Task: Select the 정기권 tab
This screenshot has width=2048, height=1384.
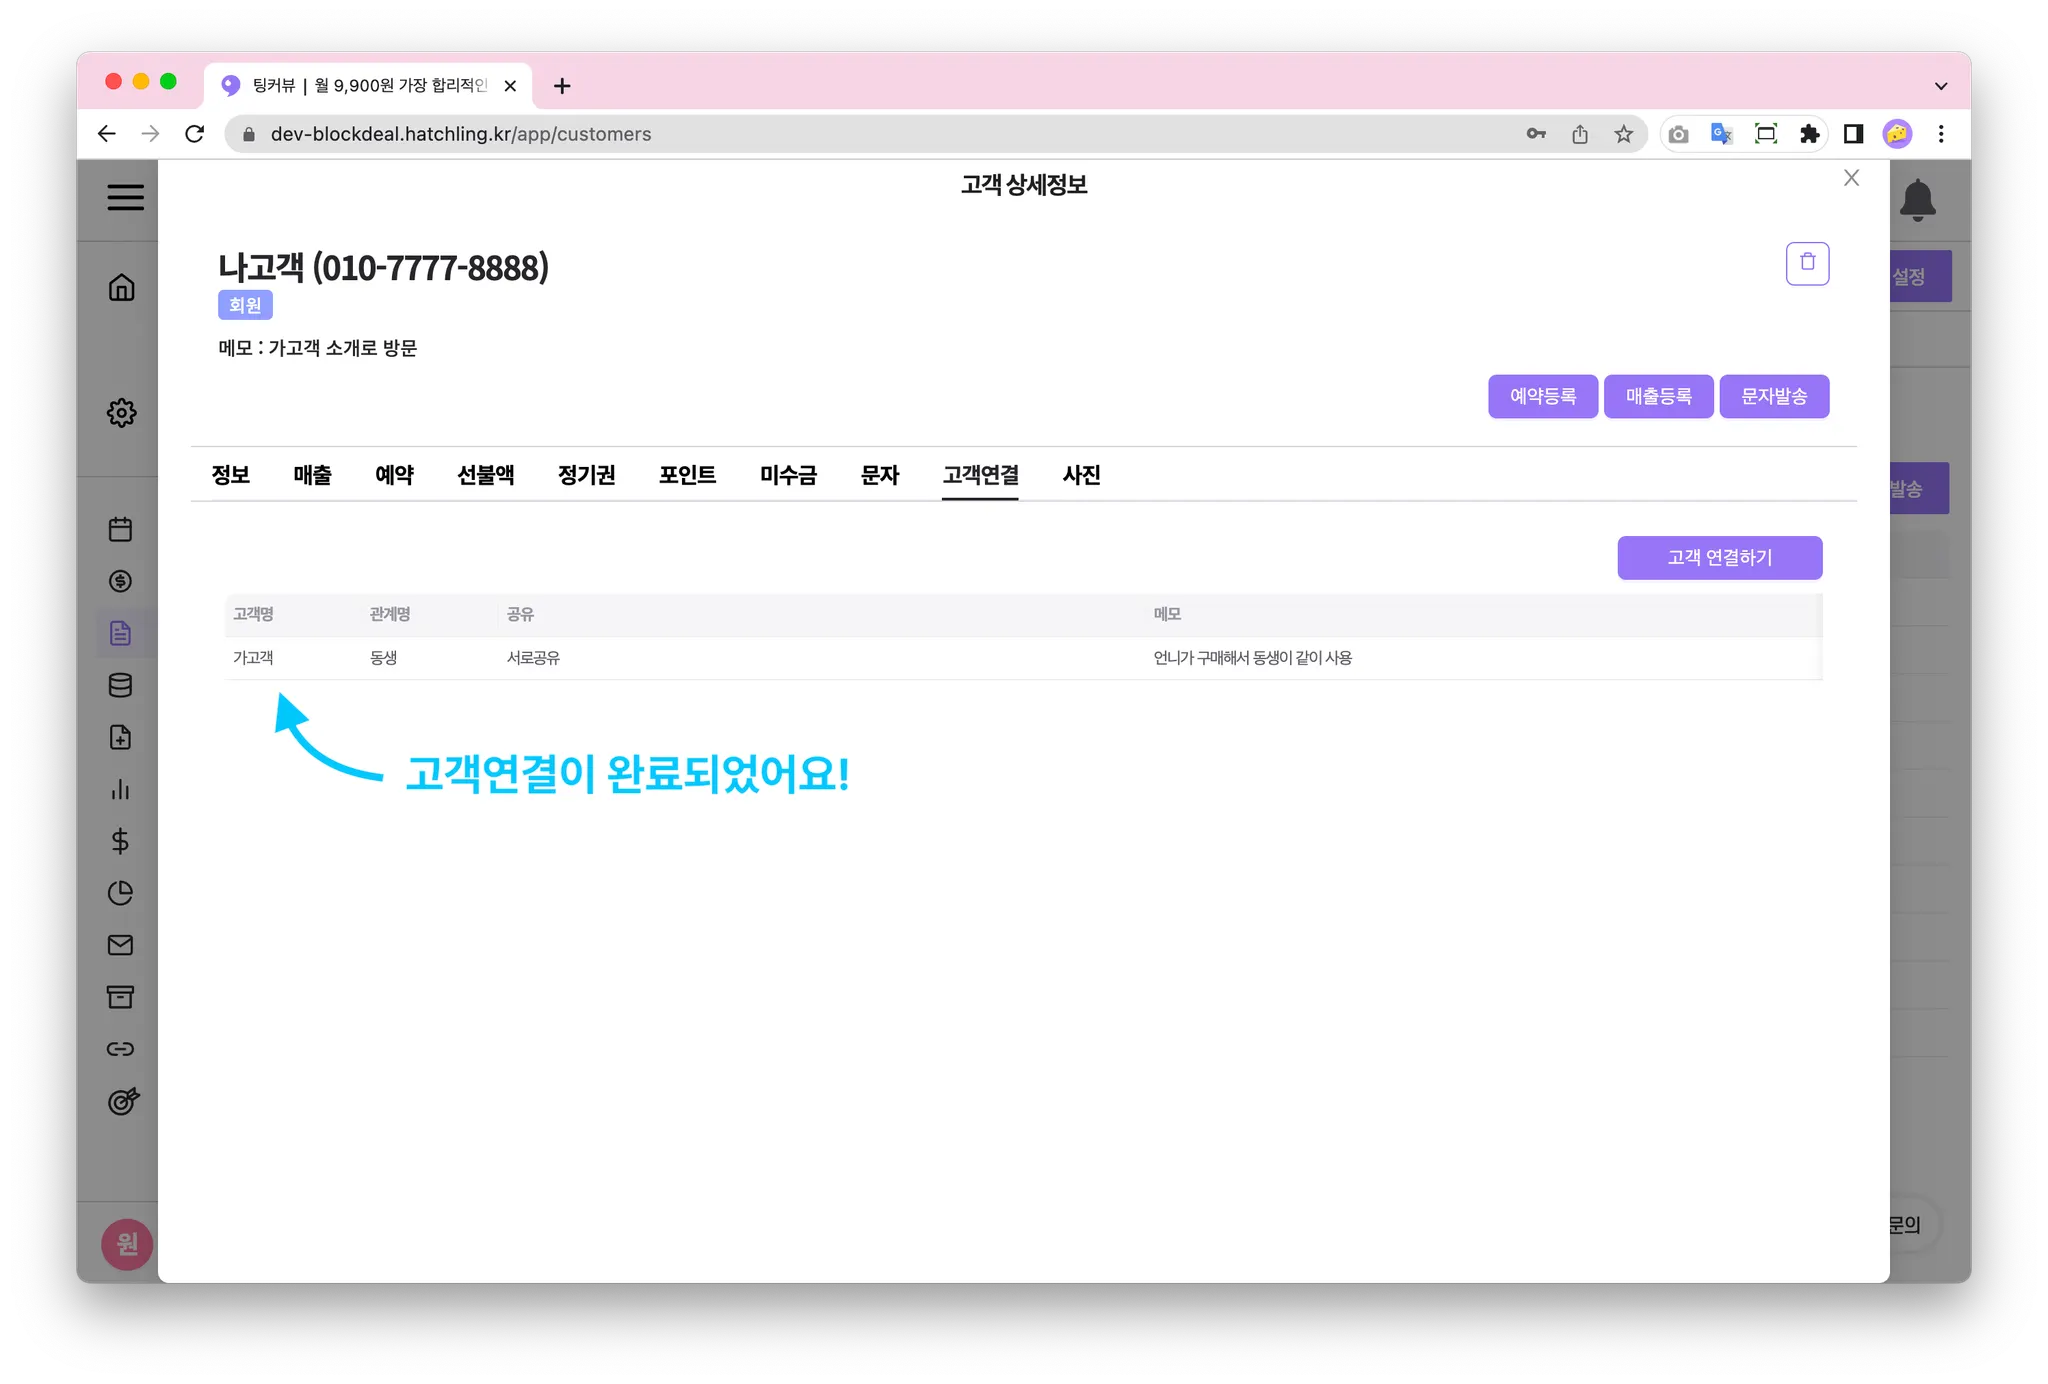Action: (586, 475)
